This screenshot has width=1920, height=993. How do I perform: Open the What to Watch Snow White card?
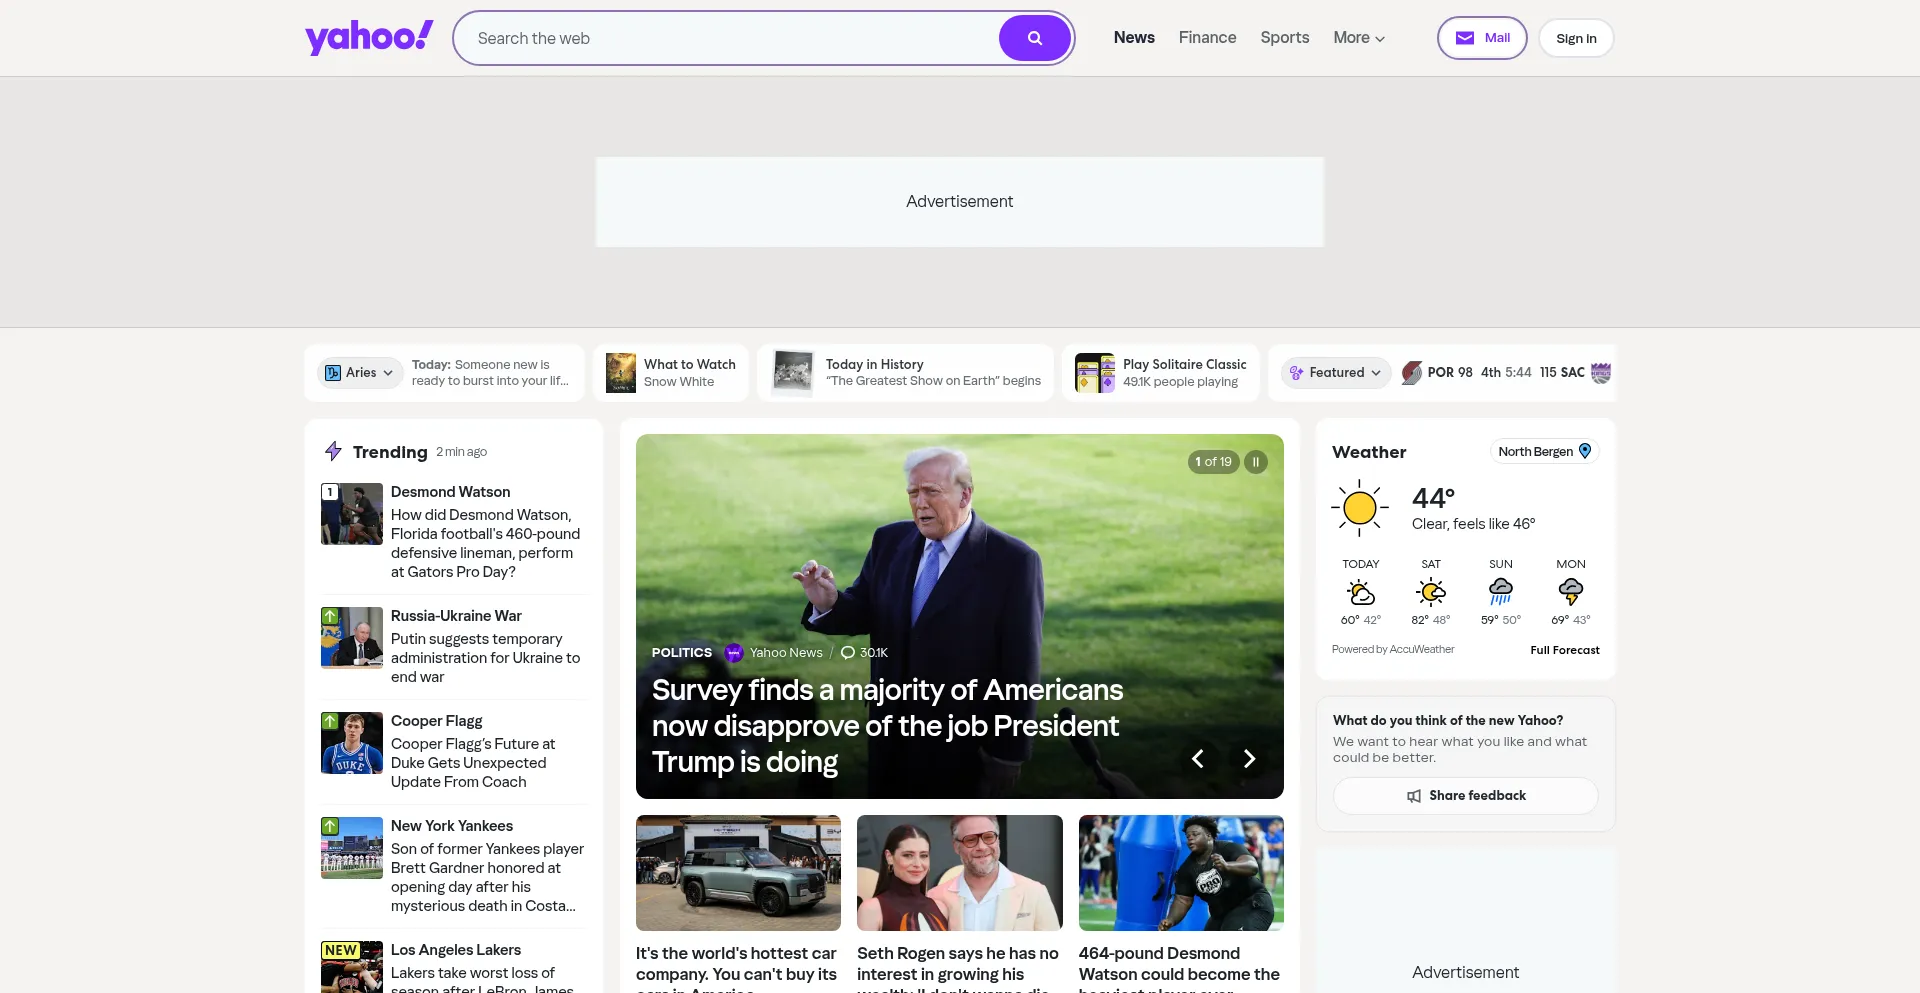pos(671,373)
